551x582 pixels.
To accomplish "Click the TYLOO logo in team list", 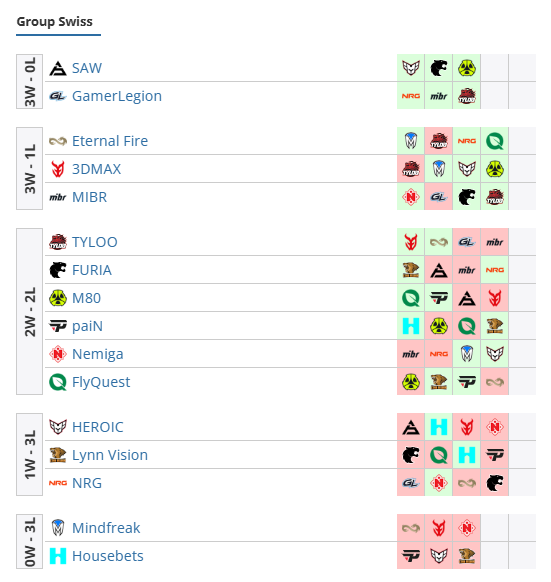I will pyautogui.click(x=58, y=242).
